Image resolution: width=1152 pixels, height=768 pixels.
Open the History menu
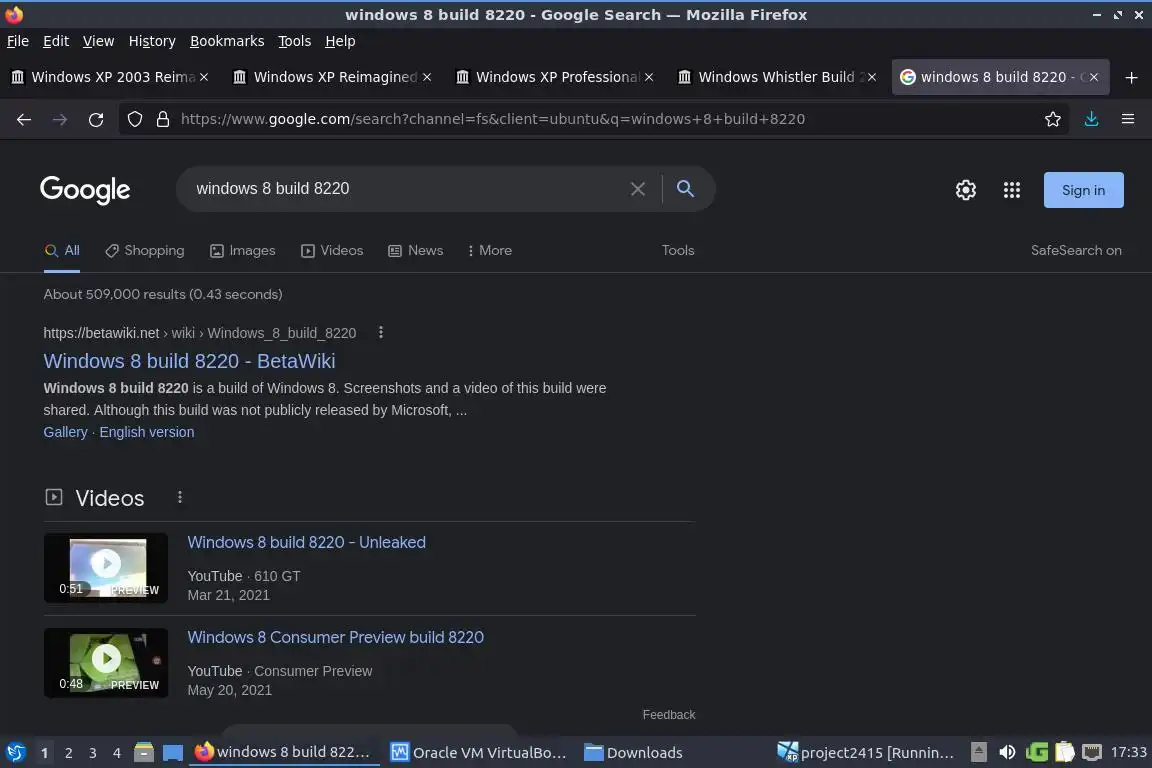click(x=152, y=41)
